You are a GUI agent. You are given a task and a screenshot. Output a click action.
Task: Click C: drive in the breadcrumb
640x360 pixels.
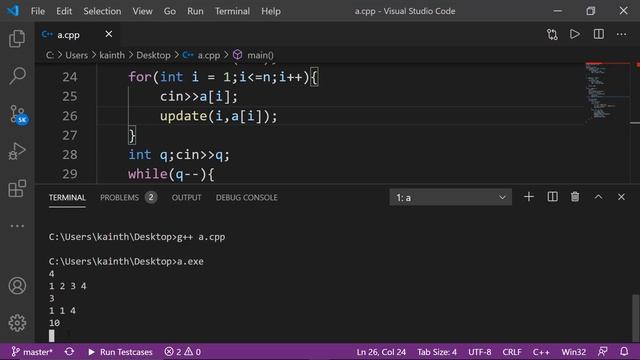[x=49, y=55]
